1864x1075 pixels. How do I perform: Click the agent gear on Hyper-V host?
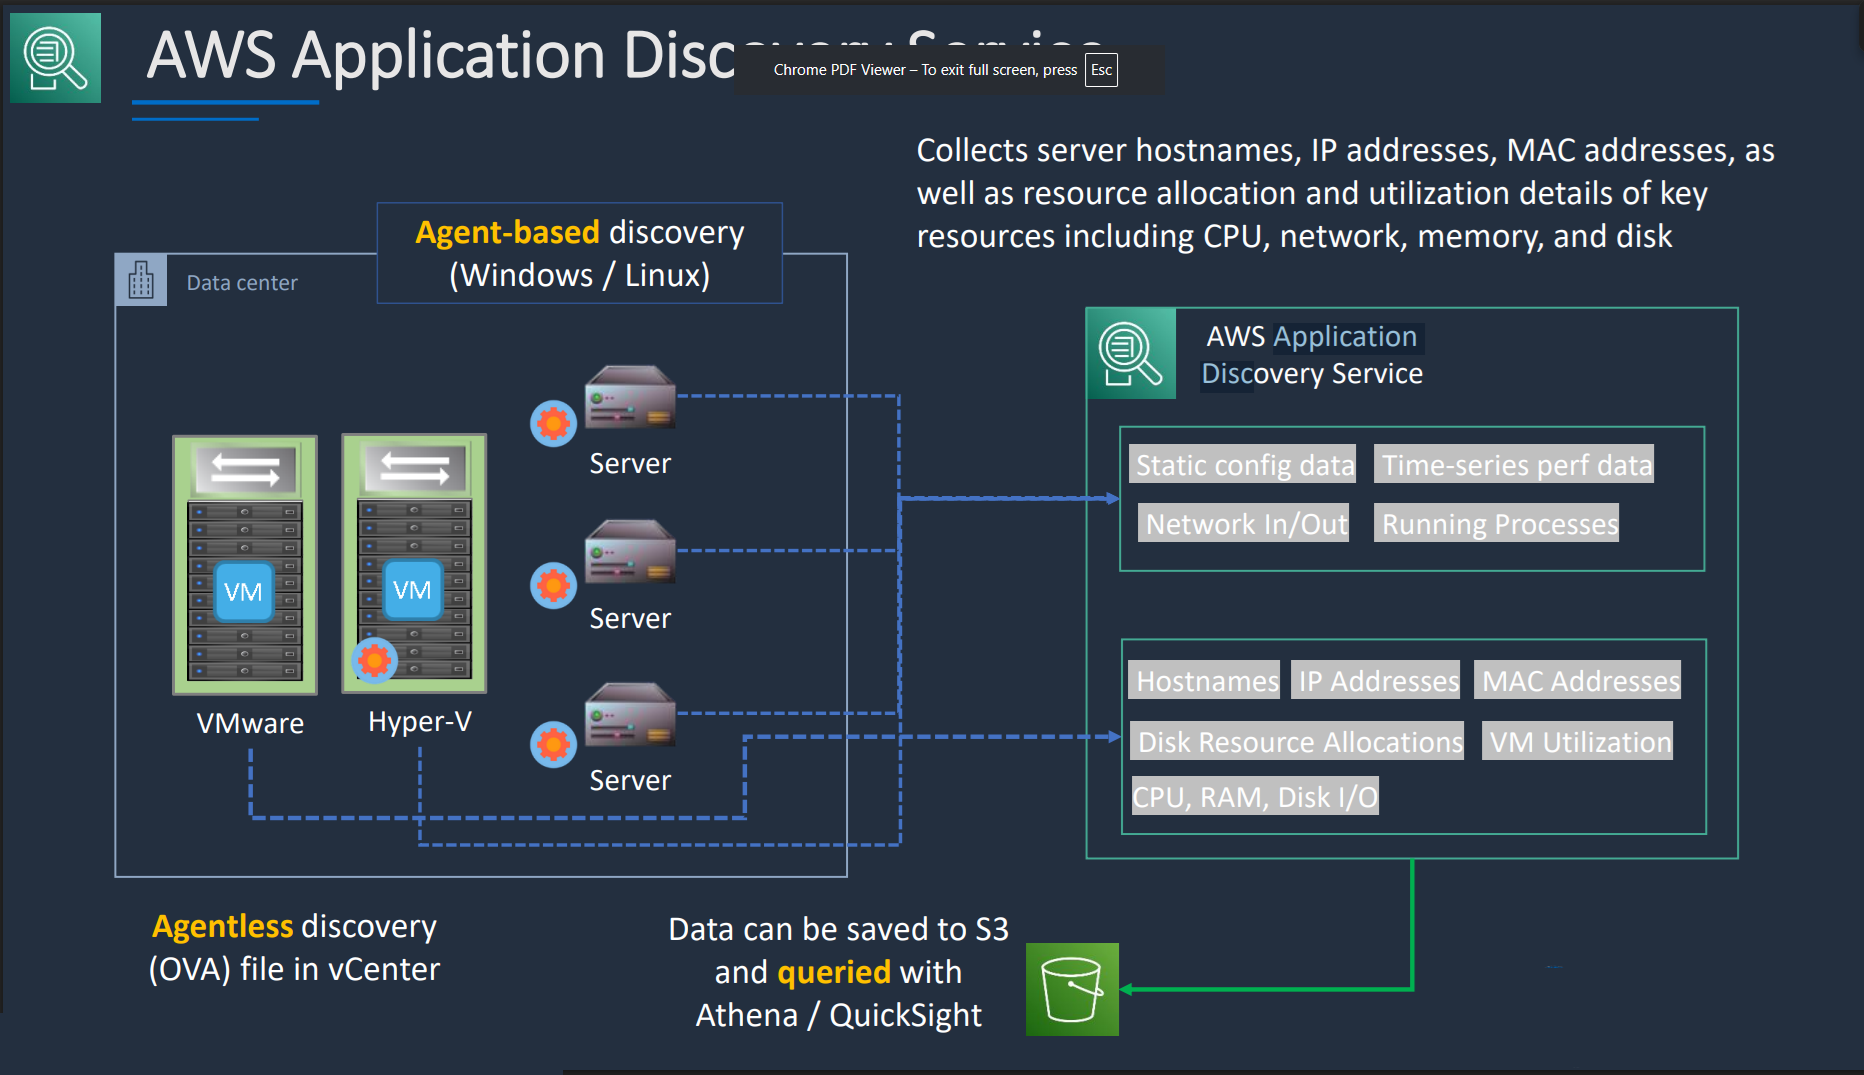tap(374, 660)
